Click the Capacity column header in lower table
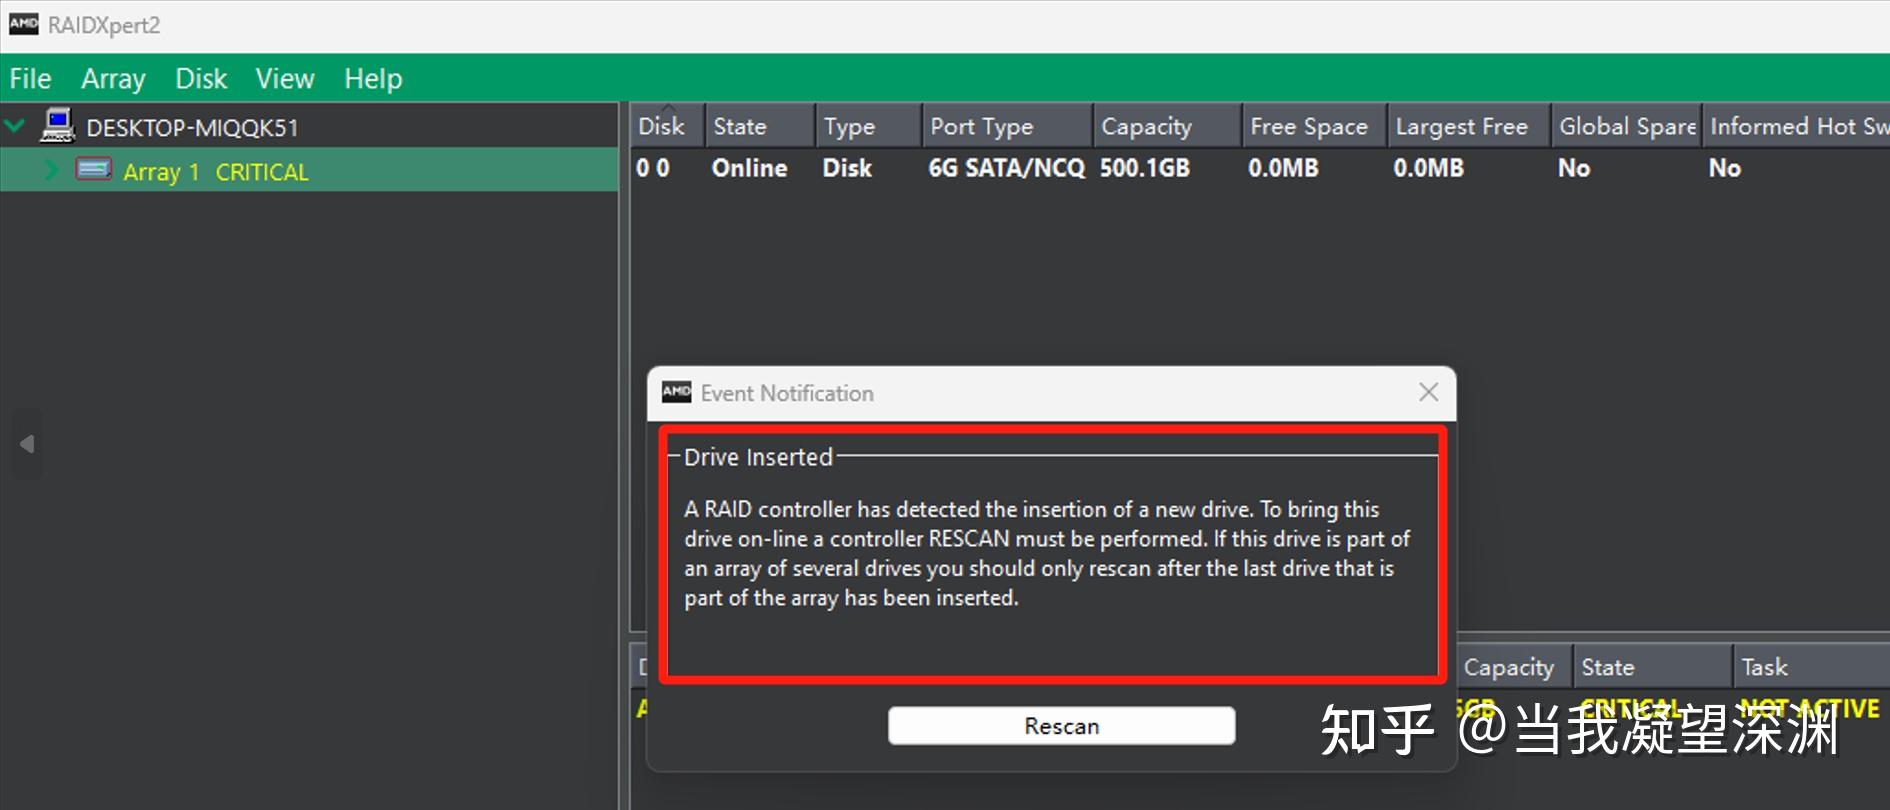 pos(1514,667)
